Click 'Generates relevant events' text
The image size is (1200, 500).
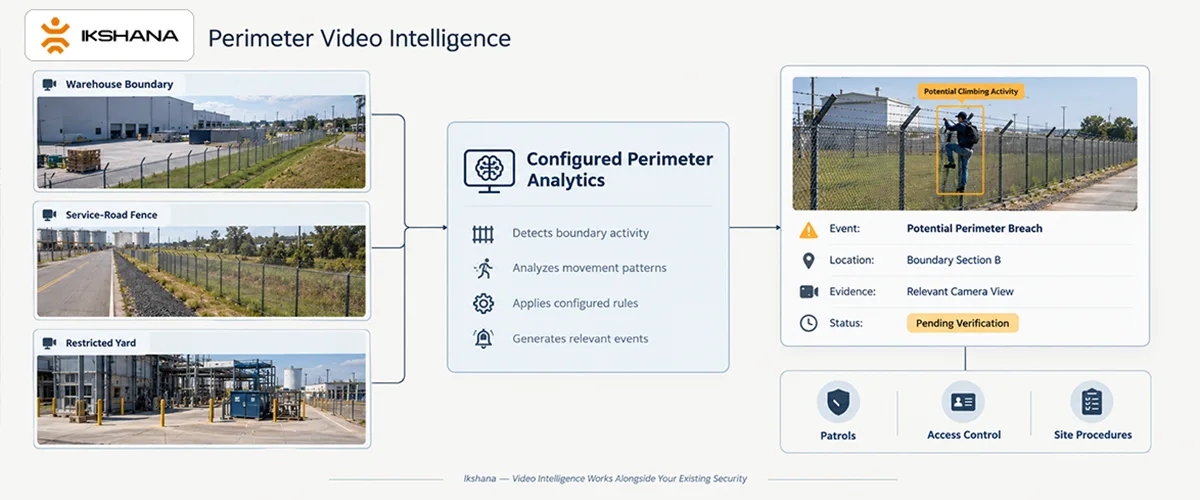click(580, 338)
